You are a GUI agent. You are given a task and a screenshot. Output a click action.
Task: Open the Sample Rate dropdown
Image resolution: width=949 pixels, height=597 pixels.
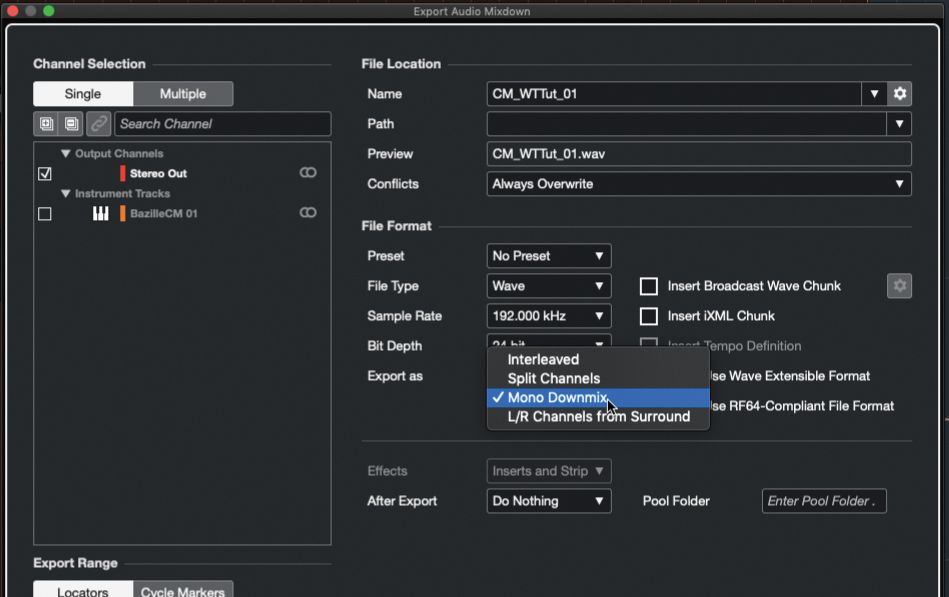click(x=548, y=316)
